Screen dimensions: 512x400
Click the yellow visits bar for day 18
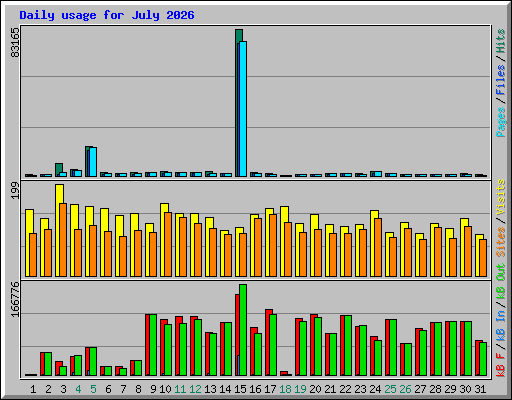(x=283, y=241)
